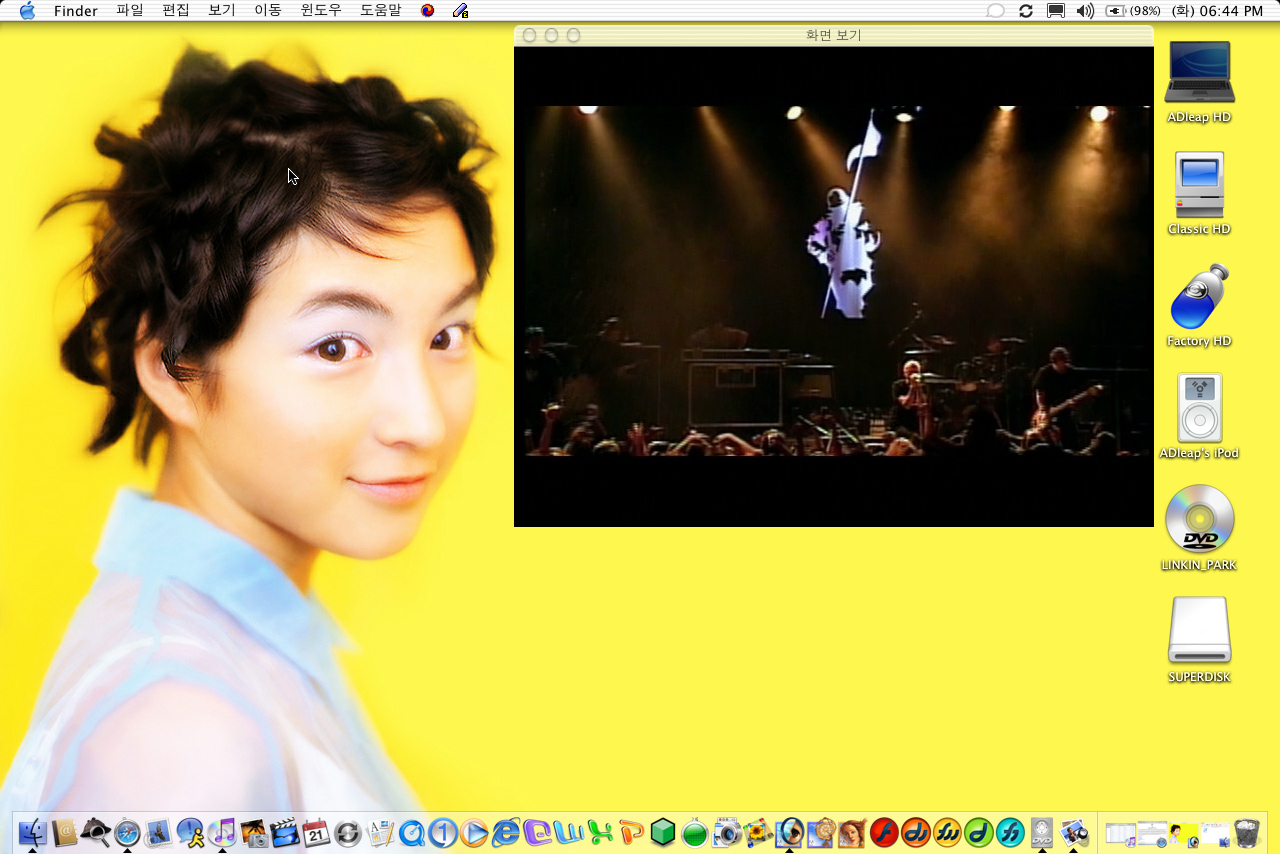The height and width of the screenshot is (854, 1280).
Task: Open the DVD Player dock icon
Action: coord(1042,832)
